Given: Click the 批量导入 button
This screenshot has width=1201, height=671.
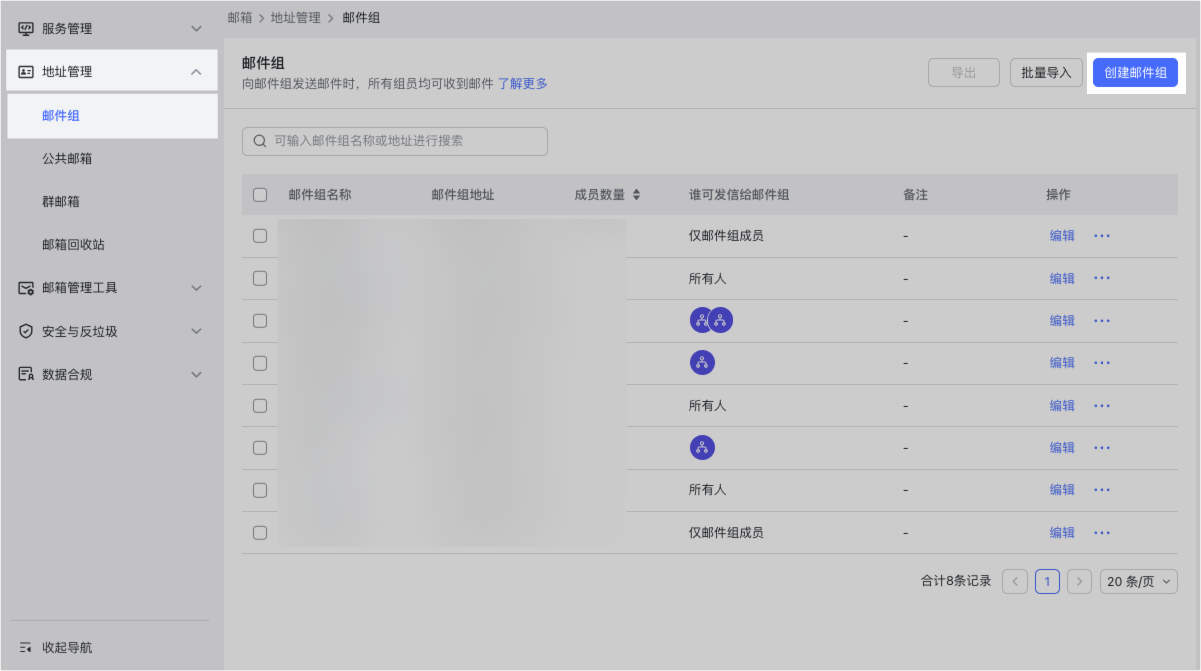Looking at the screenshot, I should point(1046,73).
